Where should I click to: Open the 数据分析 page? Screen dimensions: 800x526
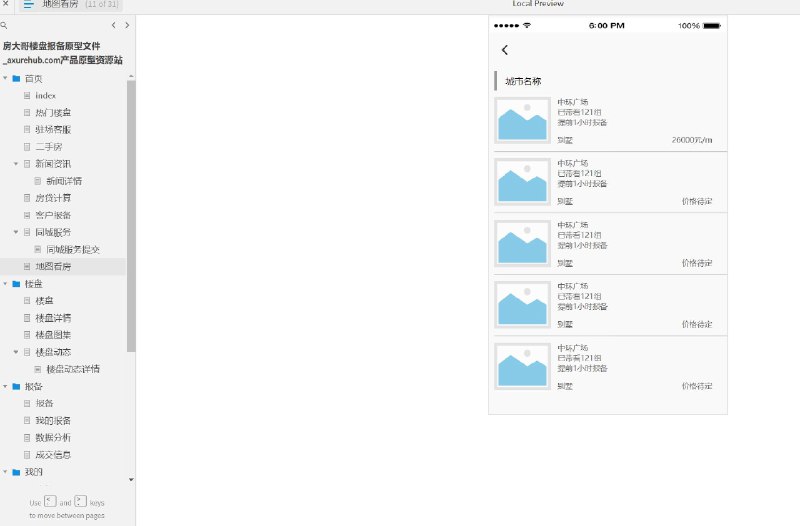click(53, 438)
